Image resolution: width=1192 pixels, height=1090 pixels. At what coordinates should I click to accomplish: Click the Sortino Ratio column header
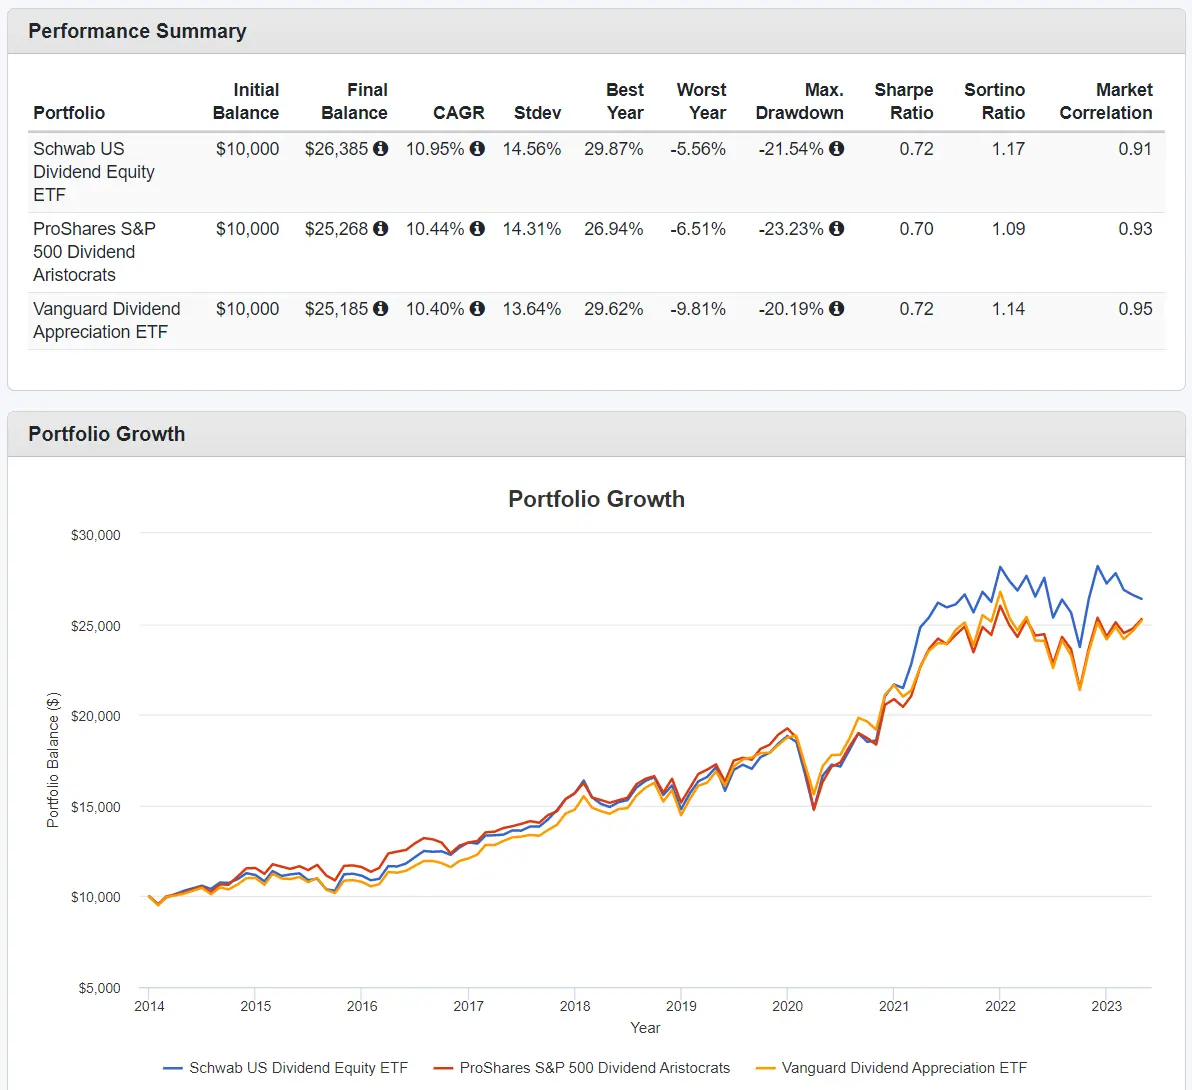(x=994, y=101)
